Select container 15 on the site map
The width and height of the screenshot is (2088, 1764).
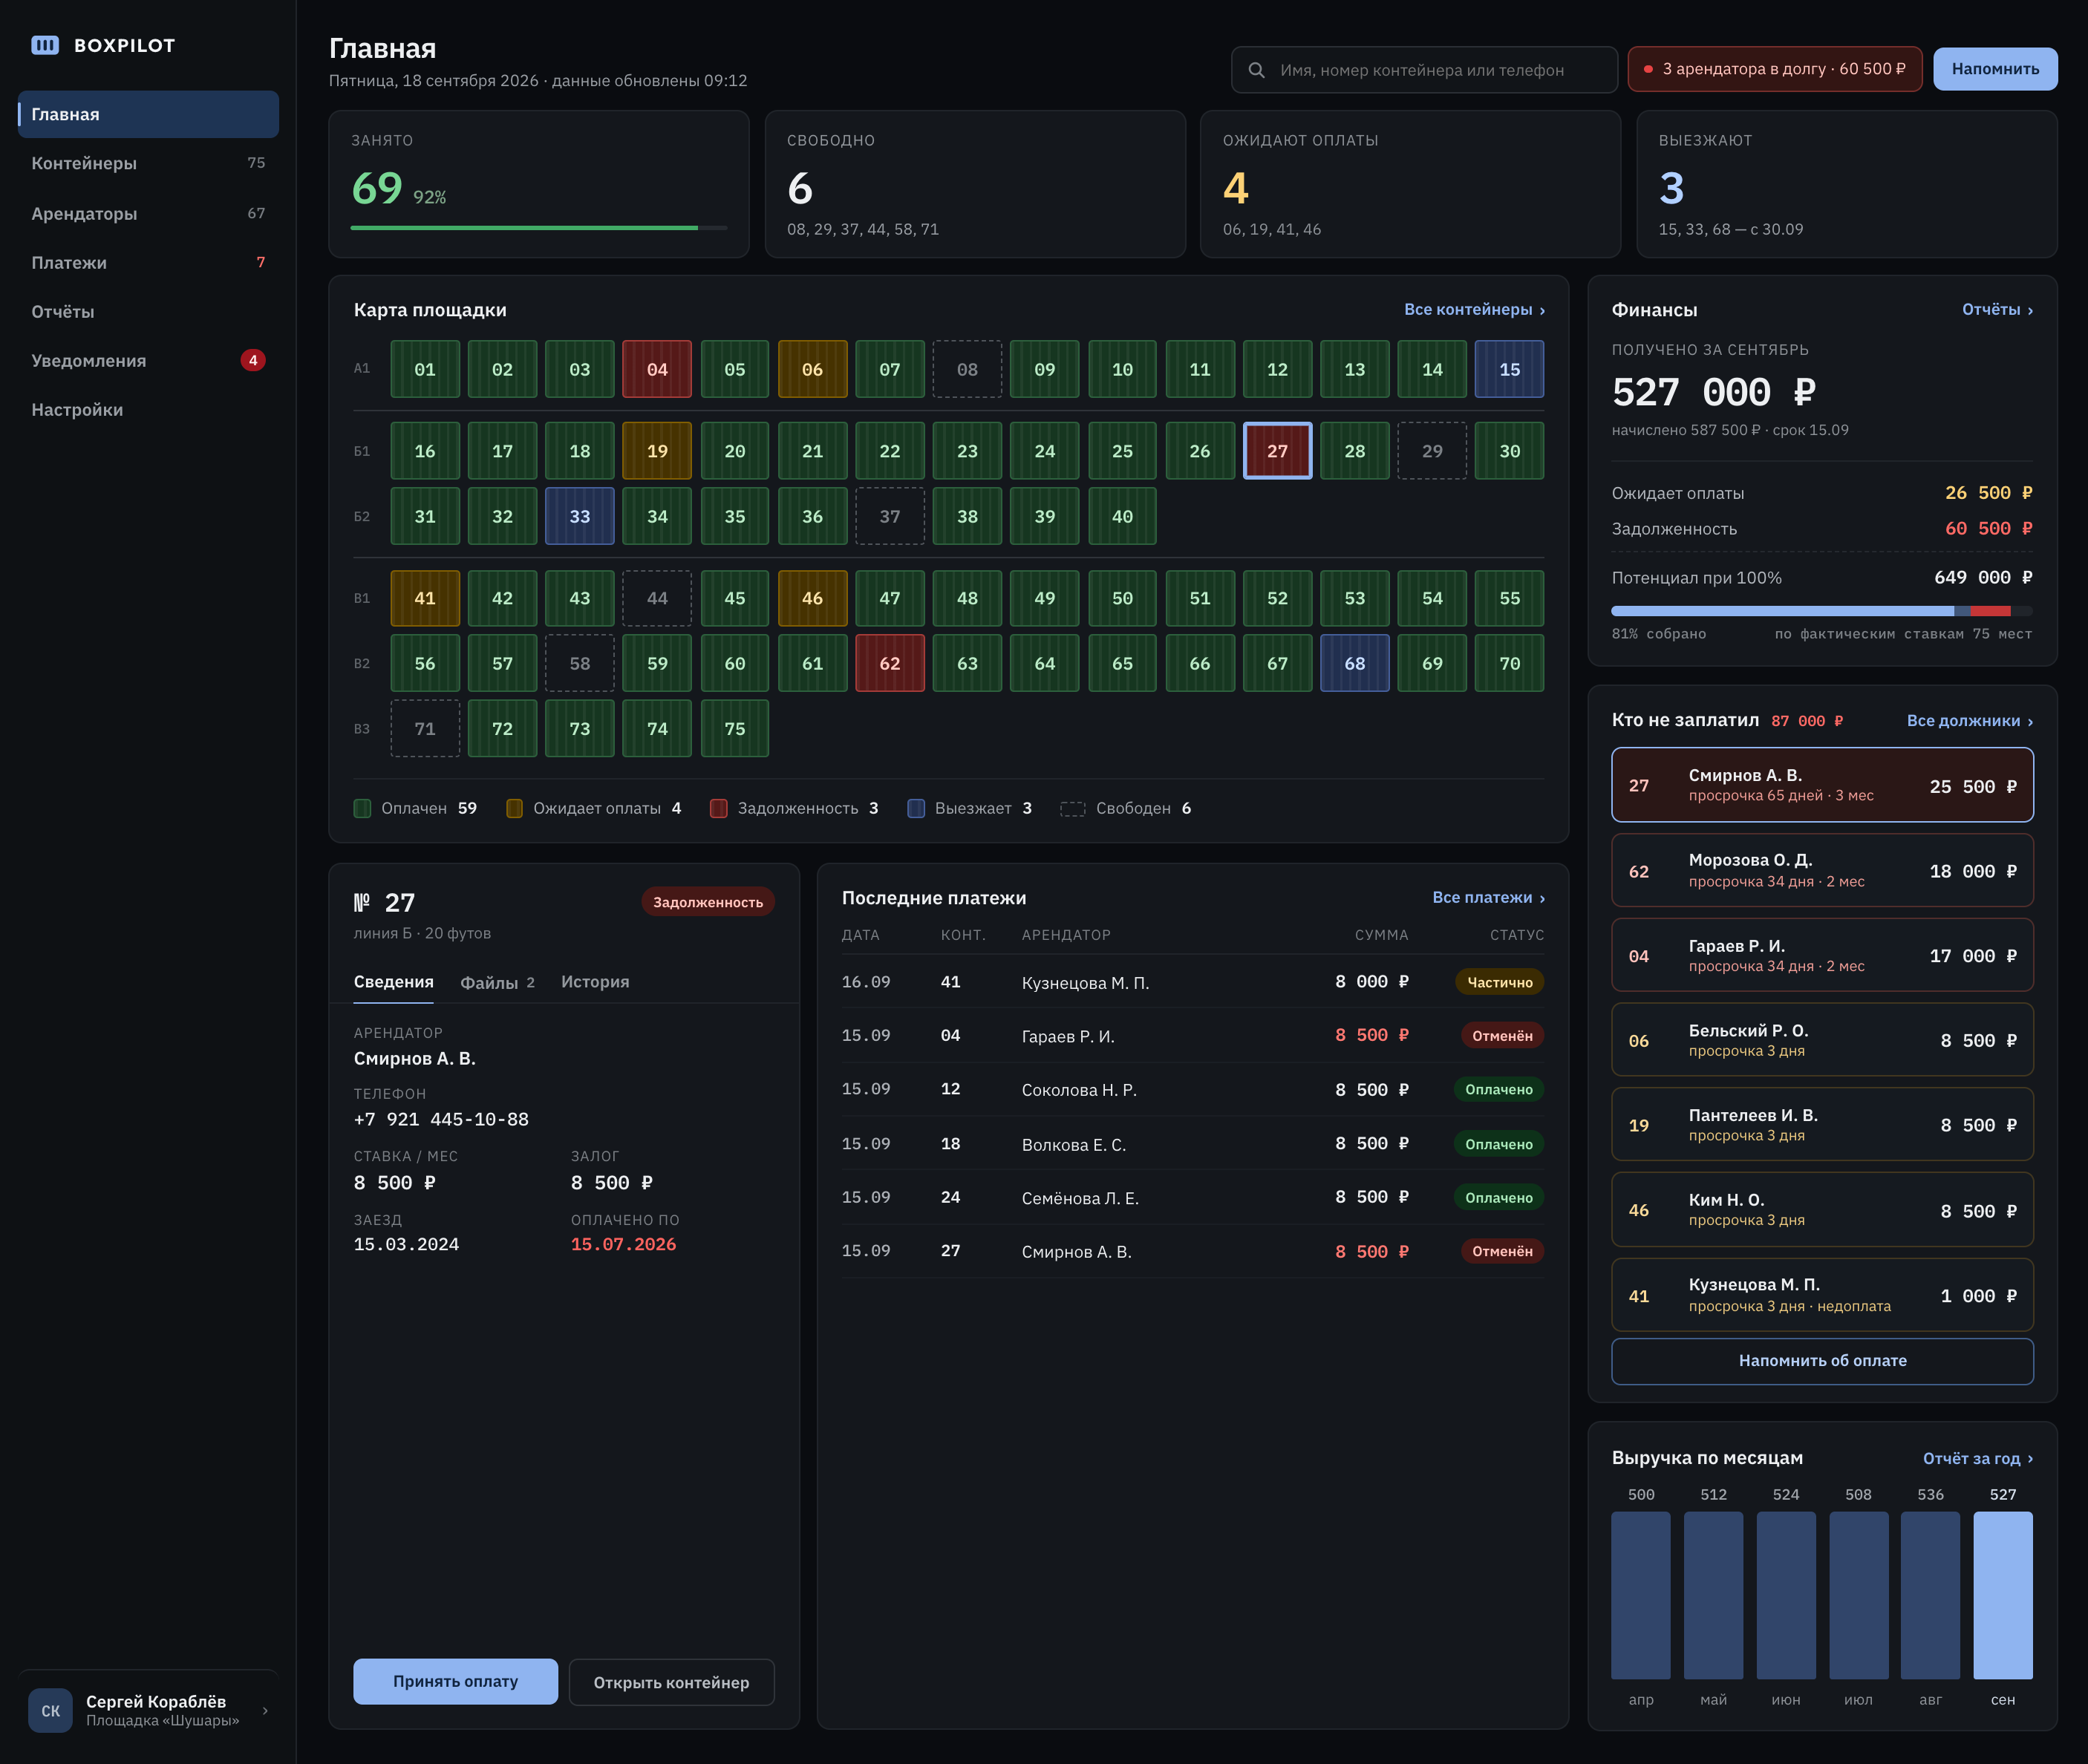pos(1509,369)
